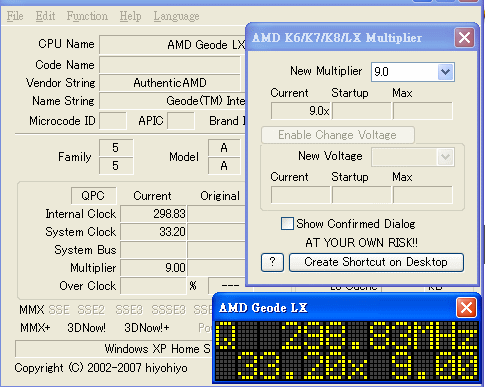Open the Language menu

(x=176, y=16)
